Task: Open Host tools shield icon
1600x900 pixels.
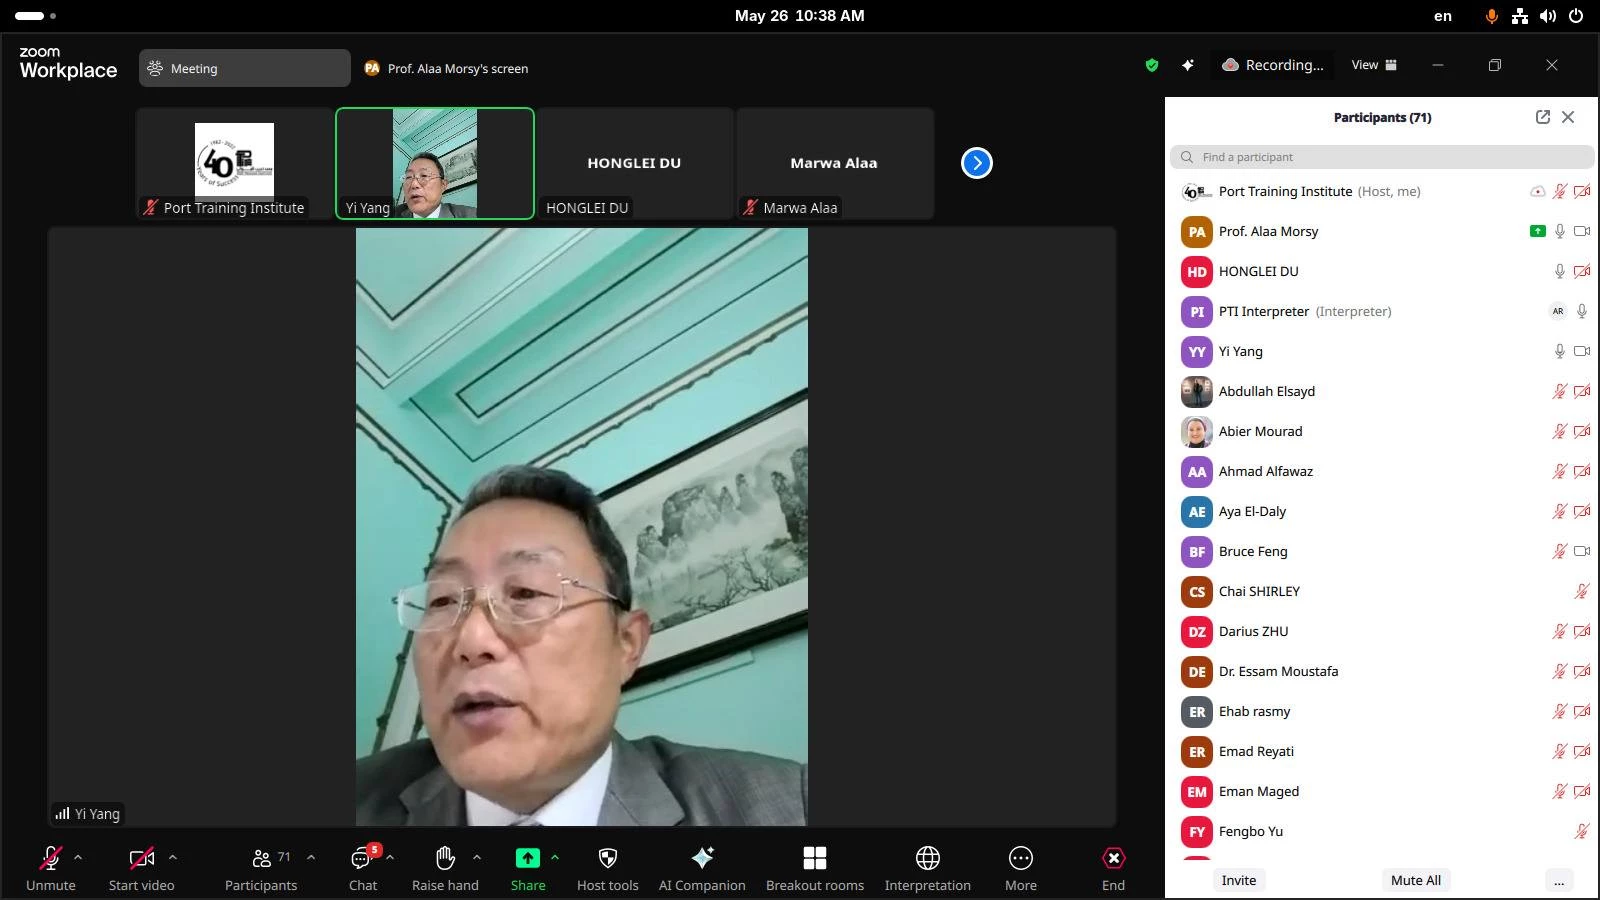Action: pyautogui.click(x=607, y=858)
